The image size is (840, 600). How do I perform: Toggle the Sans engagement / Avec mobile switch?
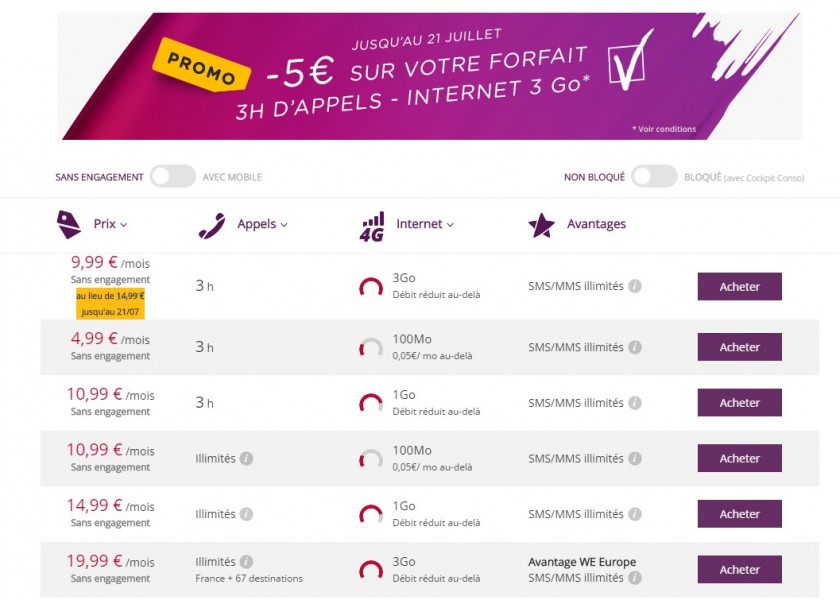[x=173, y=177]
